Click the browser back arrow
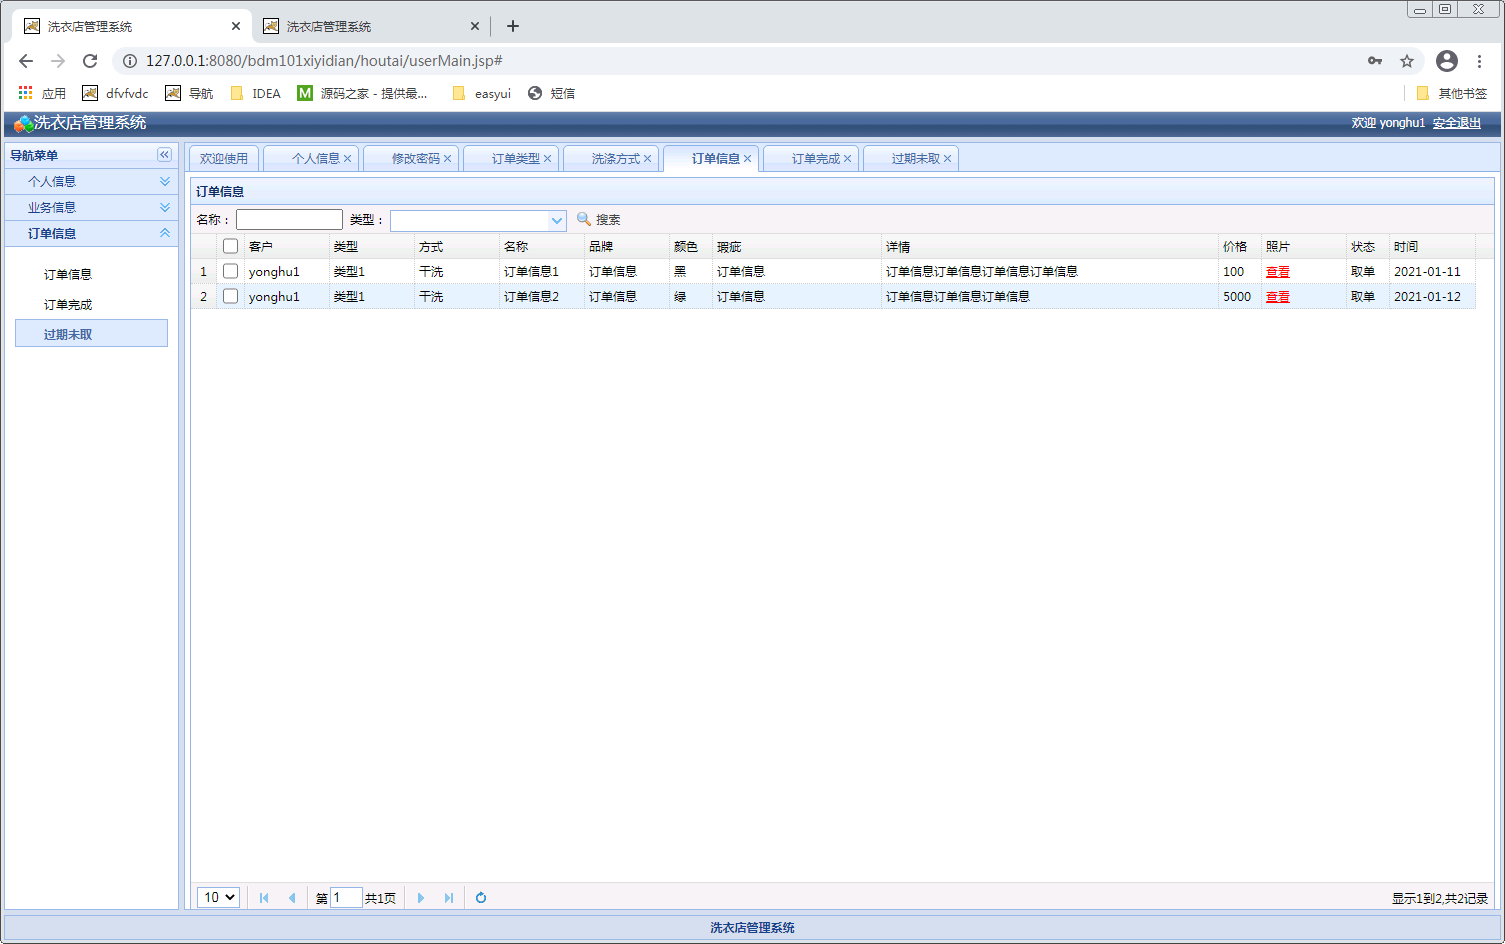Screen dimensions: 1505x944 [x=26, y=61]
